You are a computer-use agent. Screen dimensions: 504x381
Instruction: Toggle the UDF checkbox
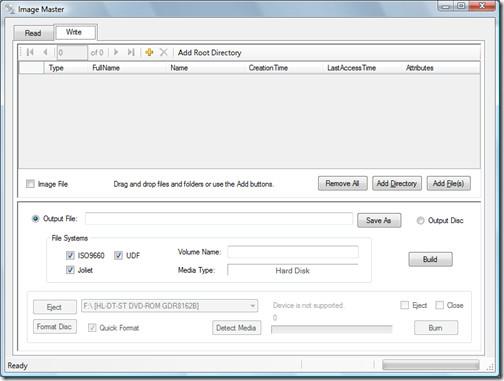[118, 255]
